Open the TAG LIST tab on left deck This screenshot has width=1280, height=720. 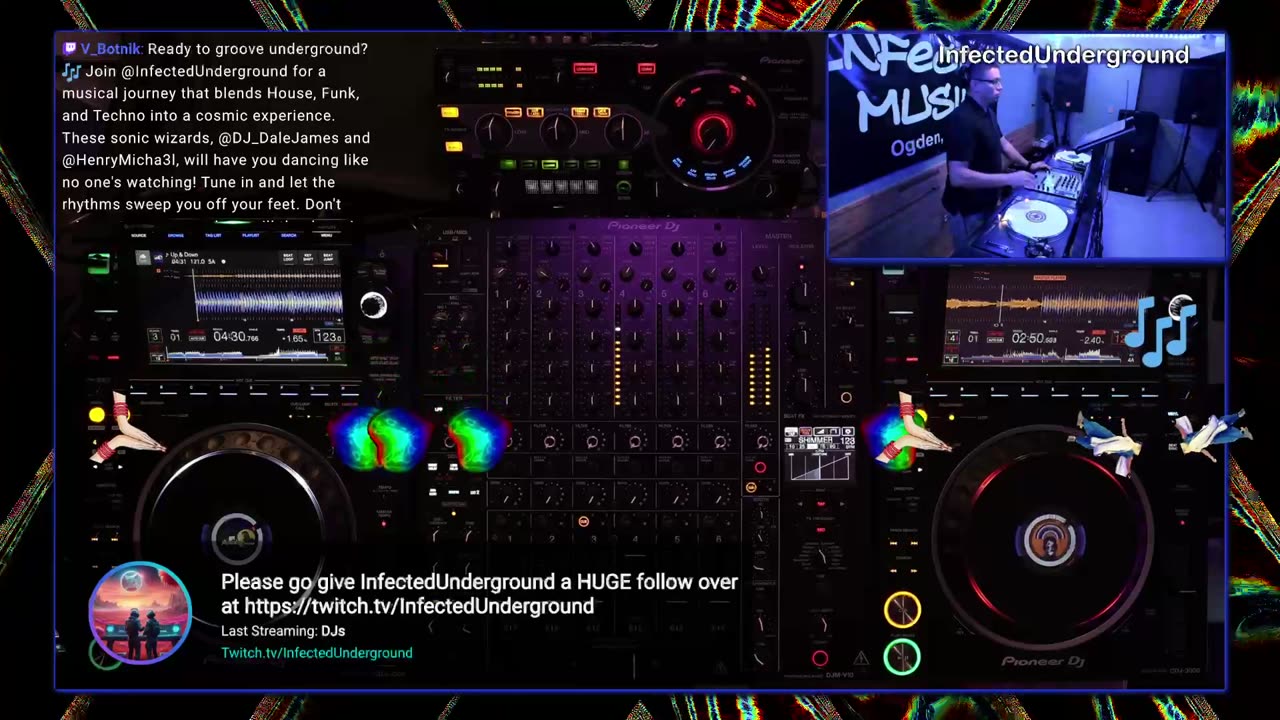pos(213,235)
